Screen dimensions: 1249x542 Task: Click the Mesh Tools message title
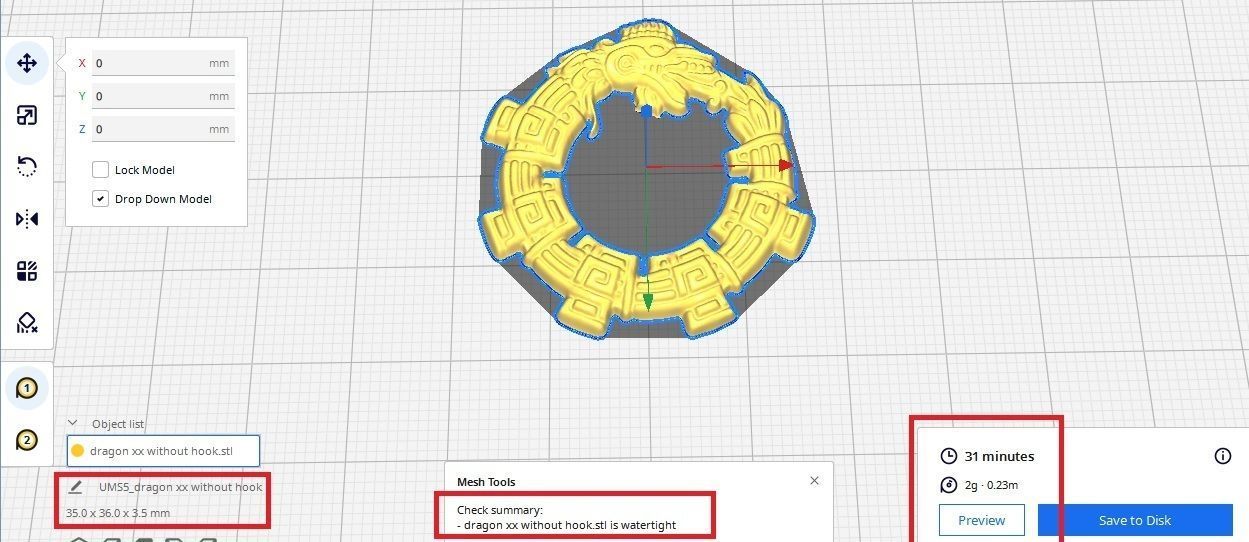[486, 482]
